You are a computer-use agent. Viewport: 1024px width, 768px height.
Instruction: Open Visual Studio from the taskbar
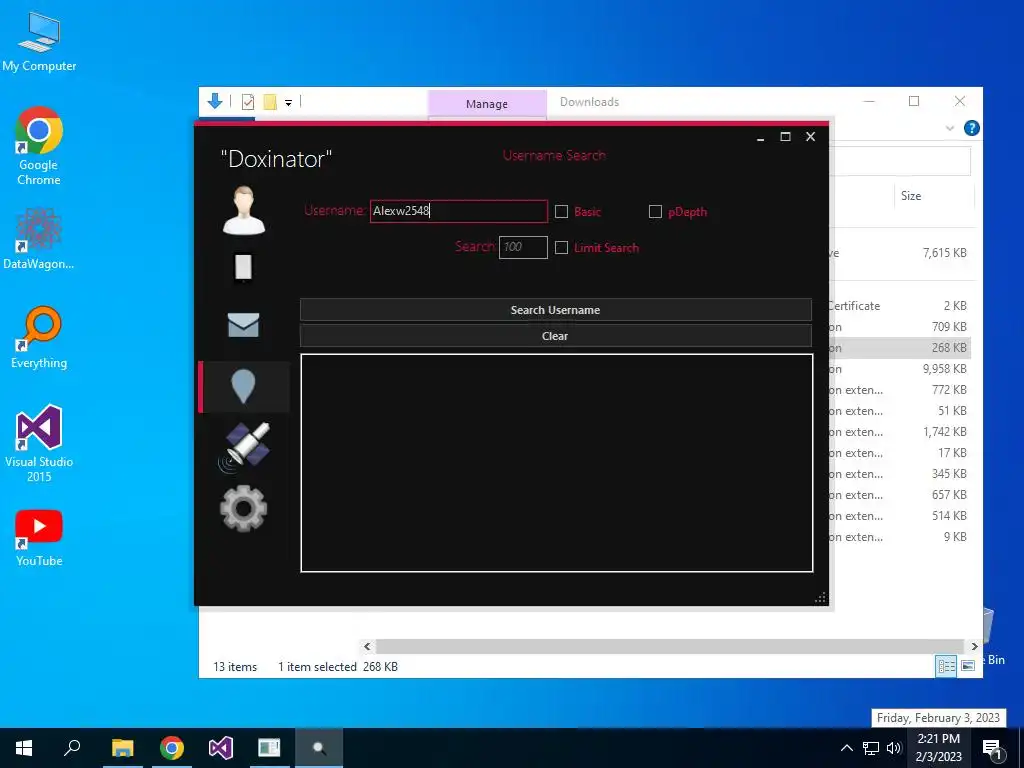point(221,748)
